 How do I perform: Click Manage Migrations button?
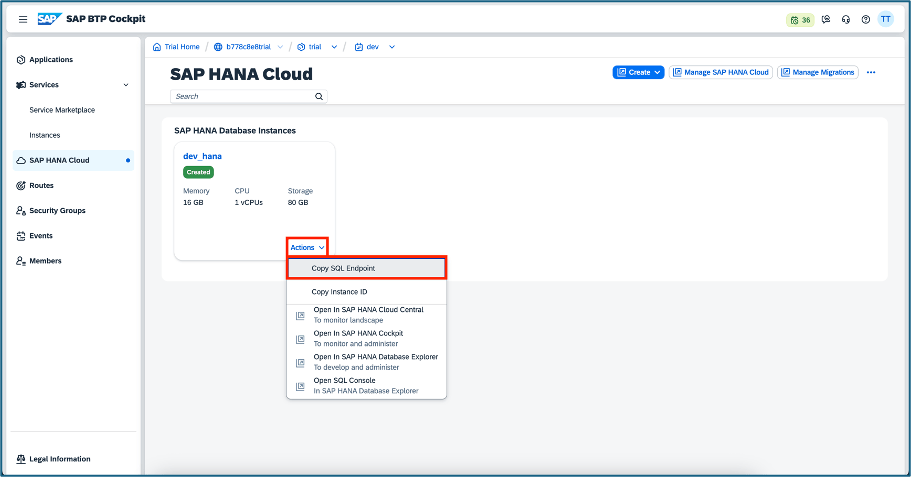(x=818, y=72)
